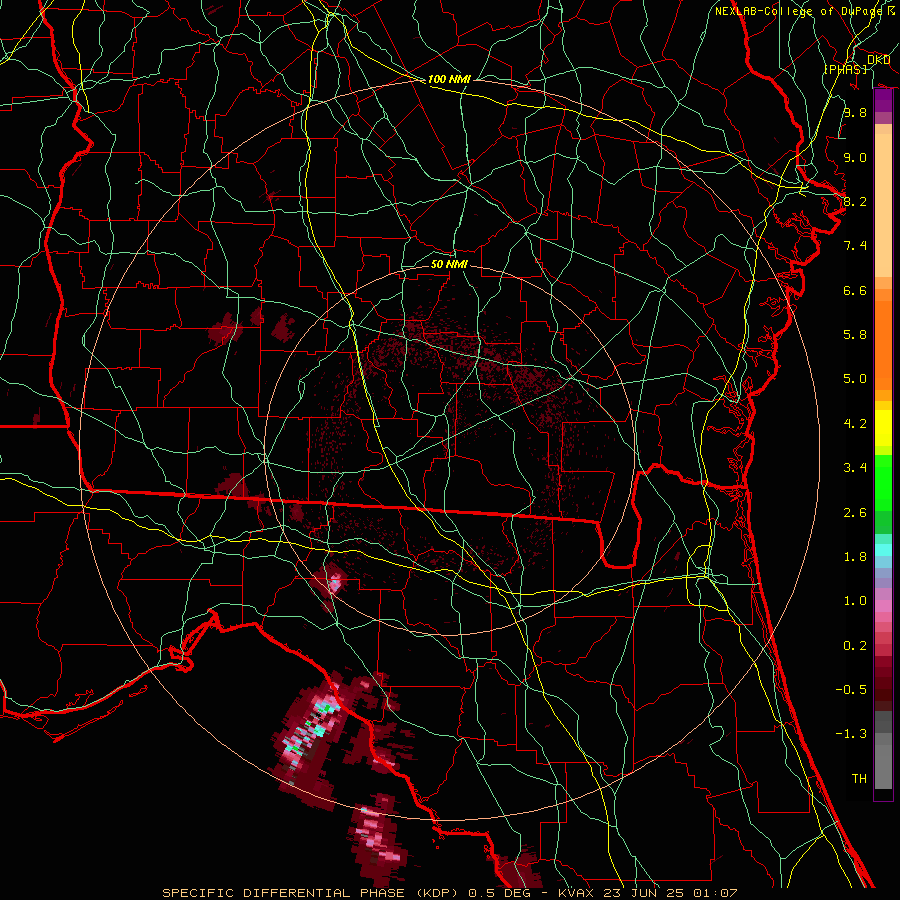
Task: Select the 4.2 scale value
Action: pos(855,424)
